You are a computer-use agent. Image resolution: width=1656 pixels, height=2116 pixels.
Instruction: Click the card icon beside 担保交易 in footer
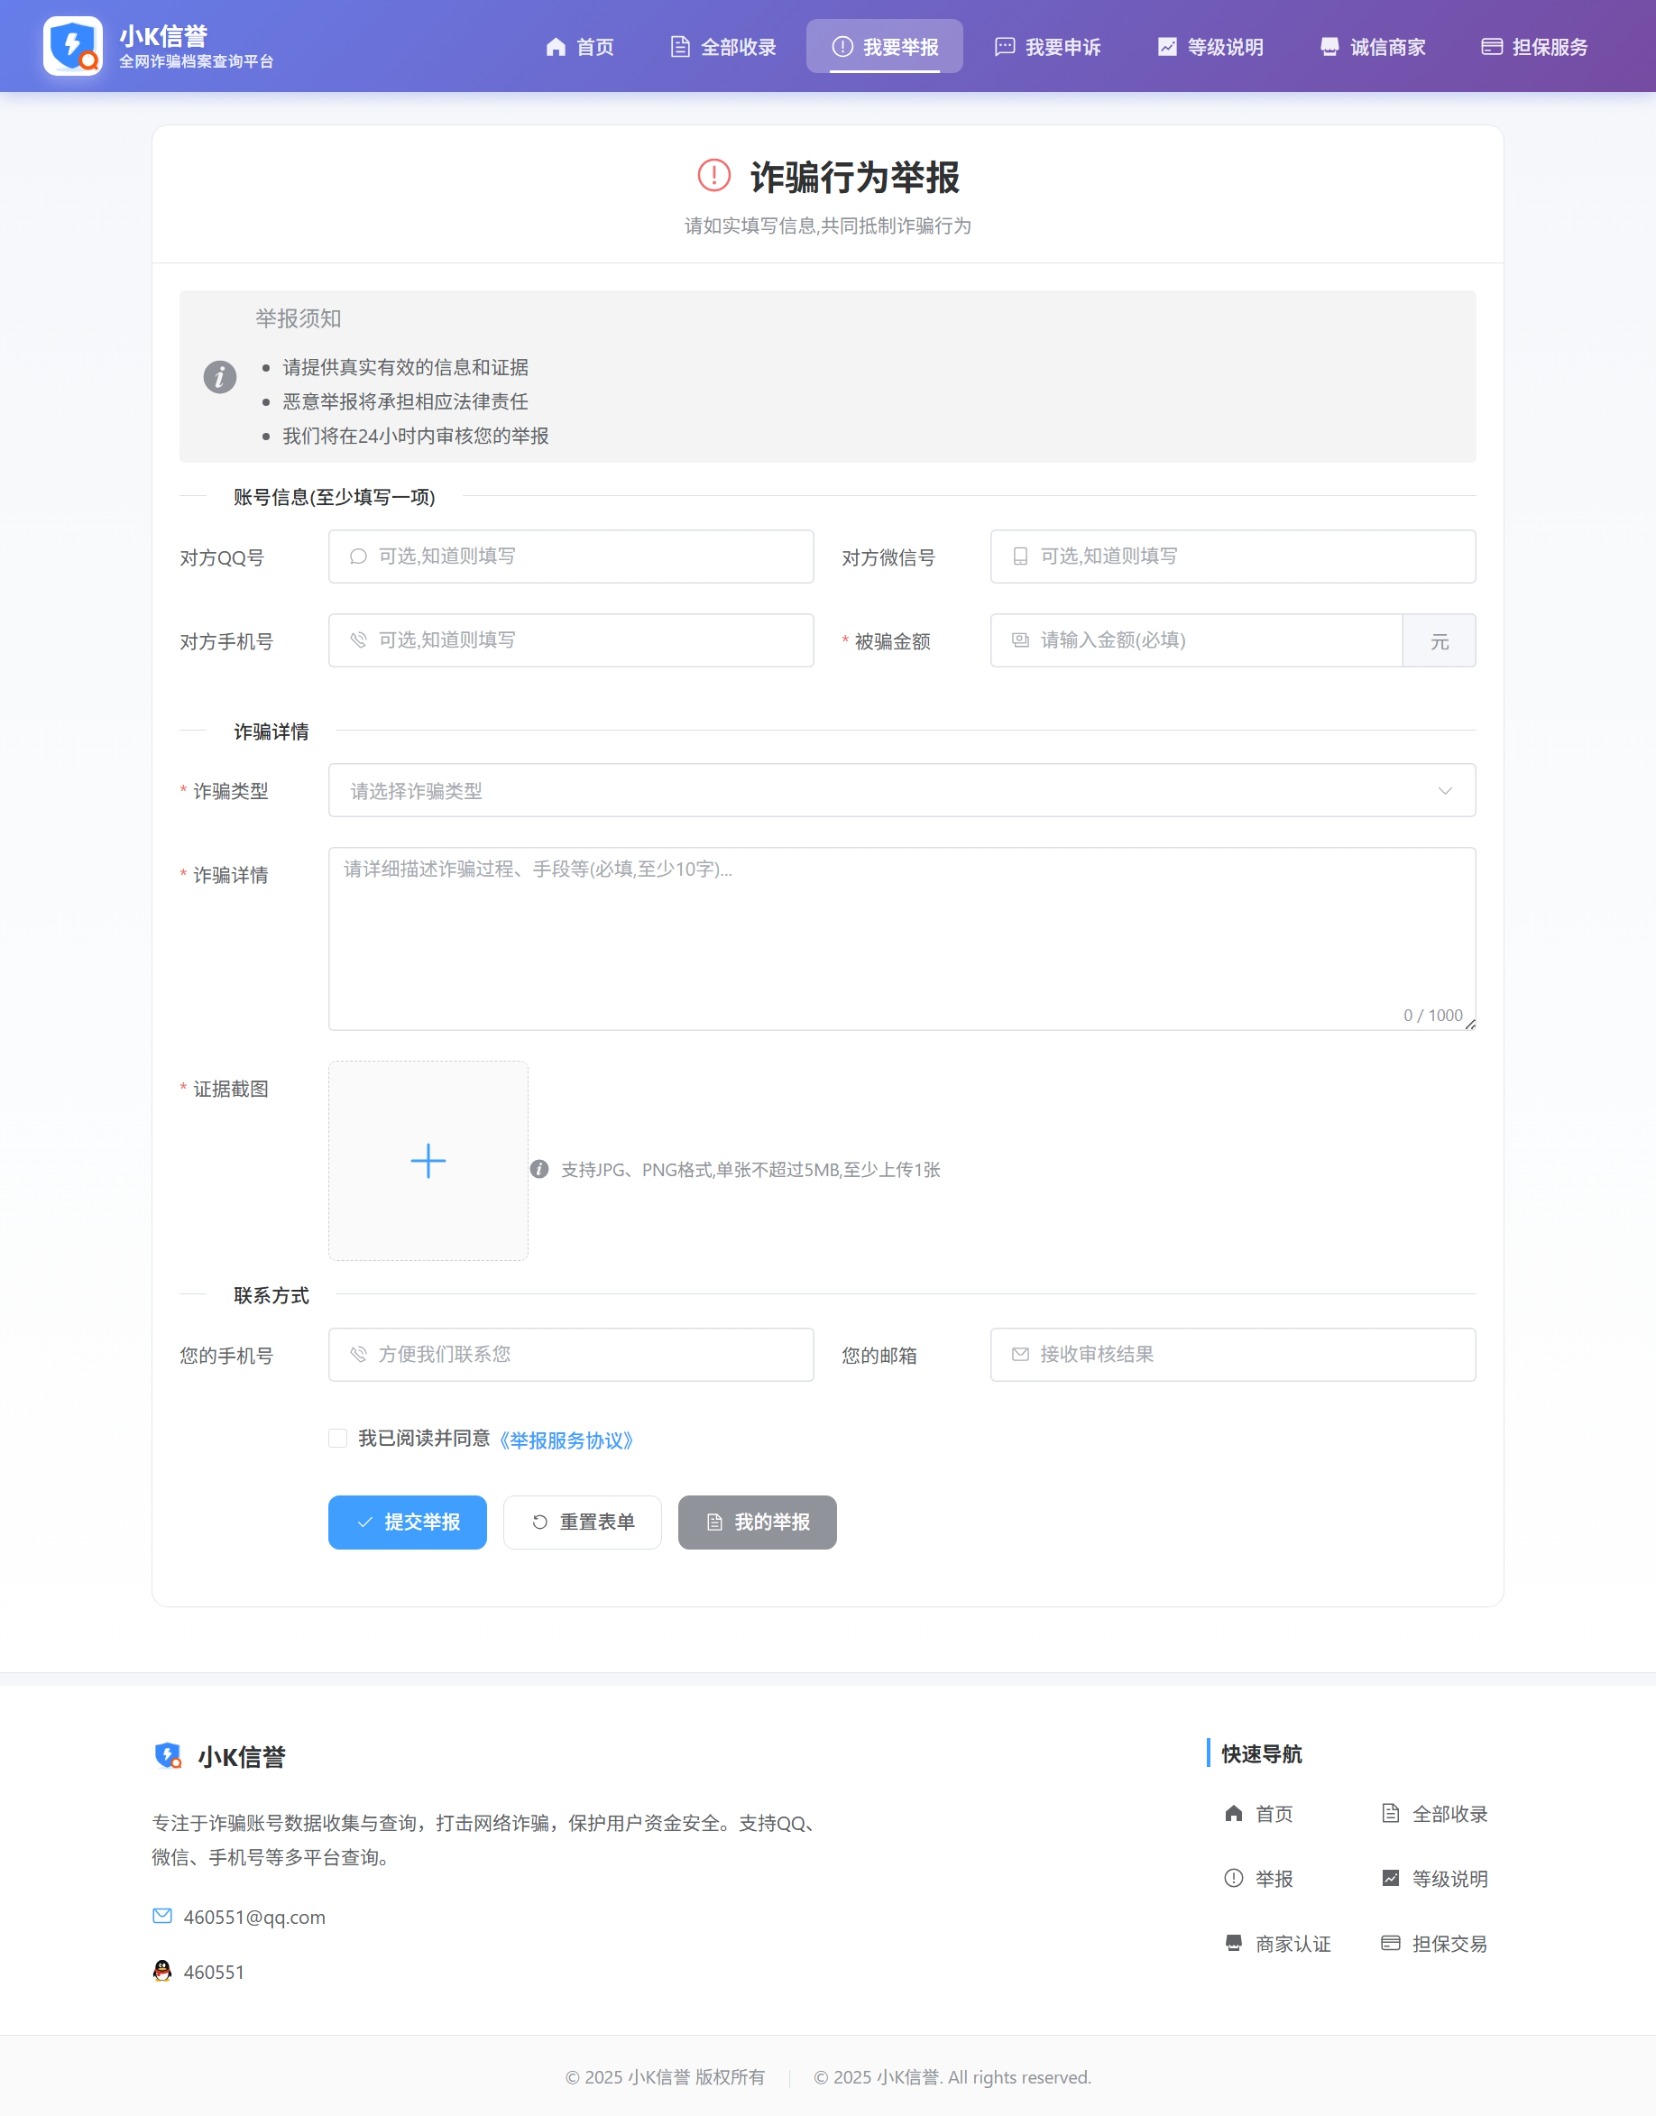pyautogui.click(x=1392, y=1943)
